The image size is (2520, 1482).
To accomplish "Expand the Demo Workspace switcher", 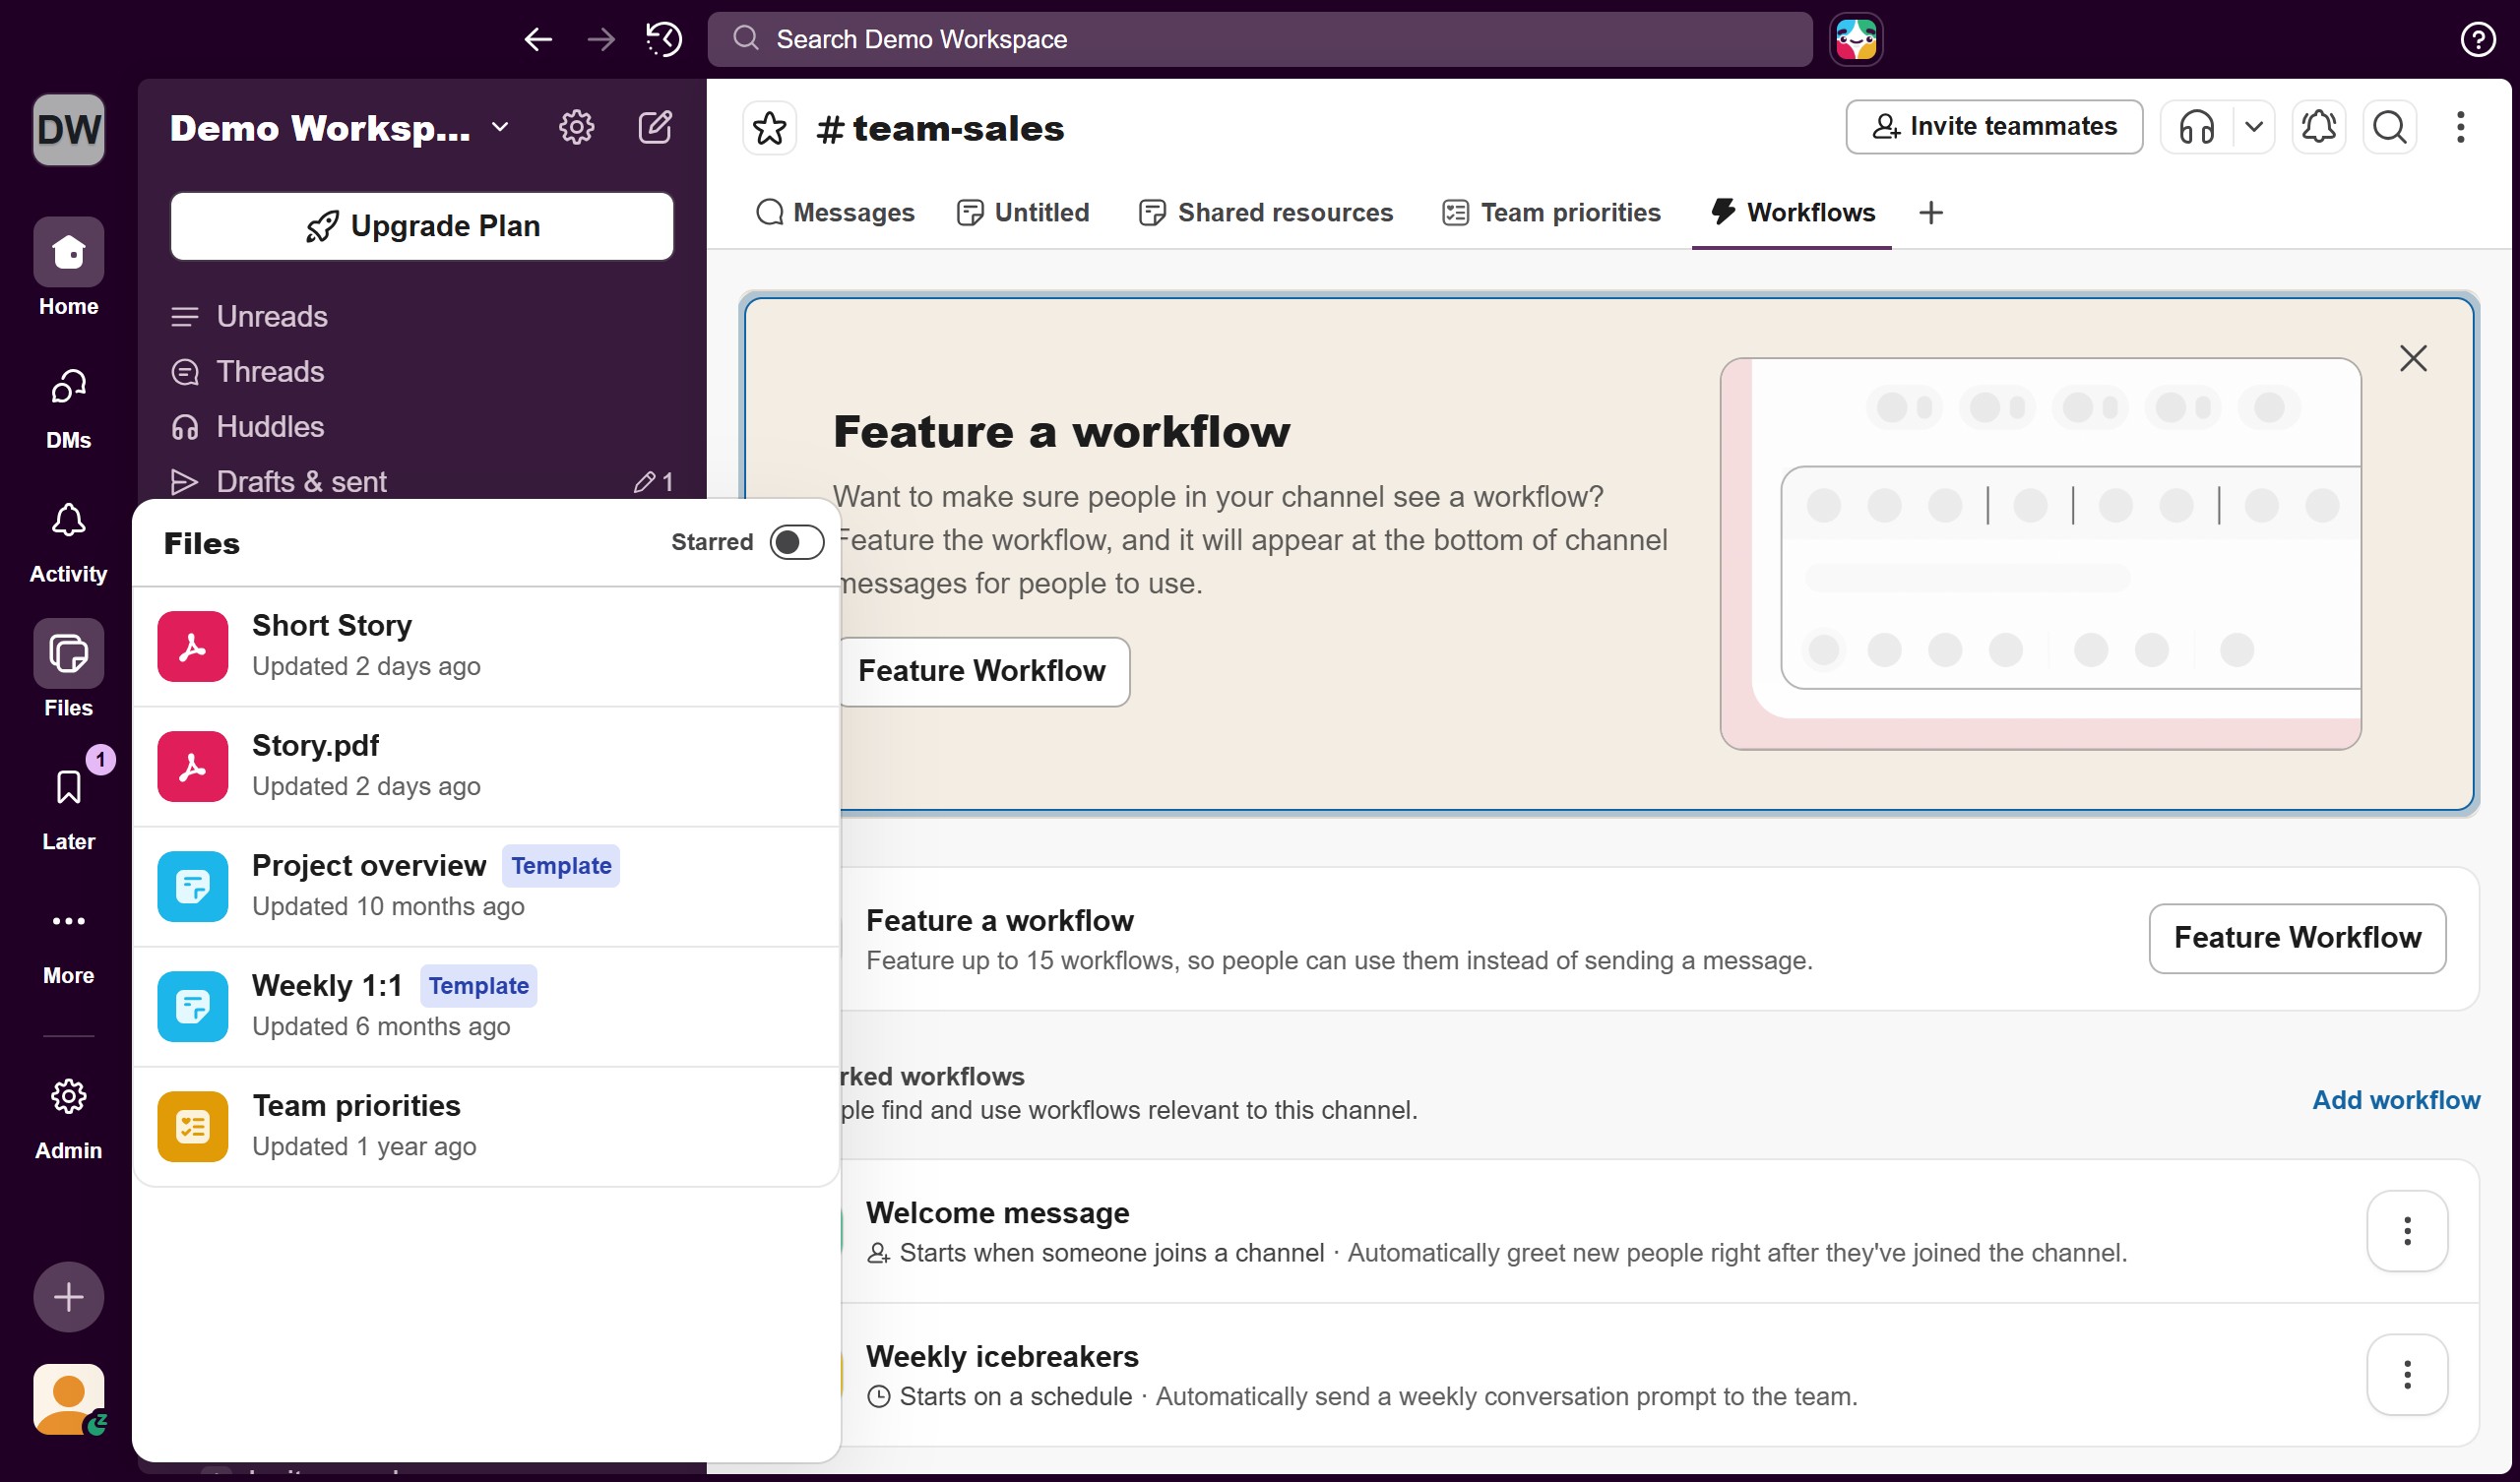I will coord(499,128).
